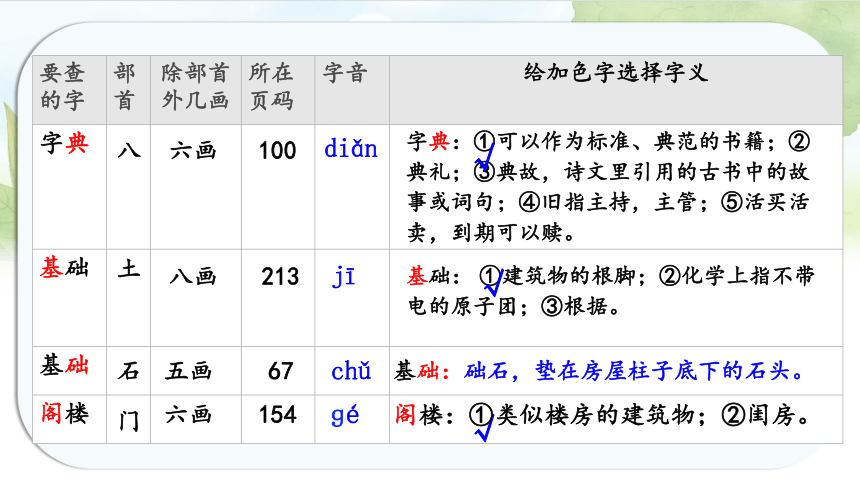Viewport: 860px width, 484px height.
Task: Click the word '阁楼' in first column
Action: [x=64, y=413]
